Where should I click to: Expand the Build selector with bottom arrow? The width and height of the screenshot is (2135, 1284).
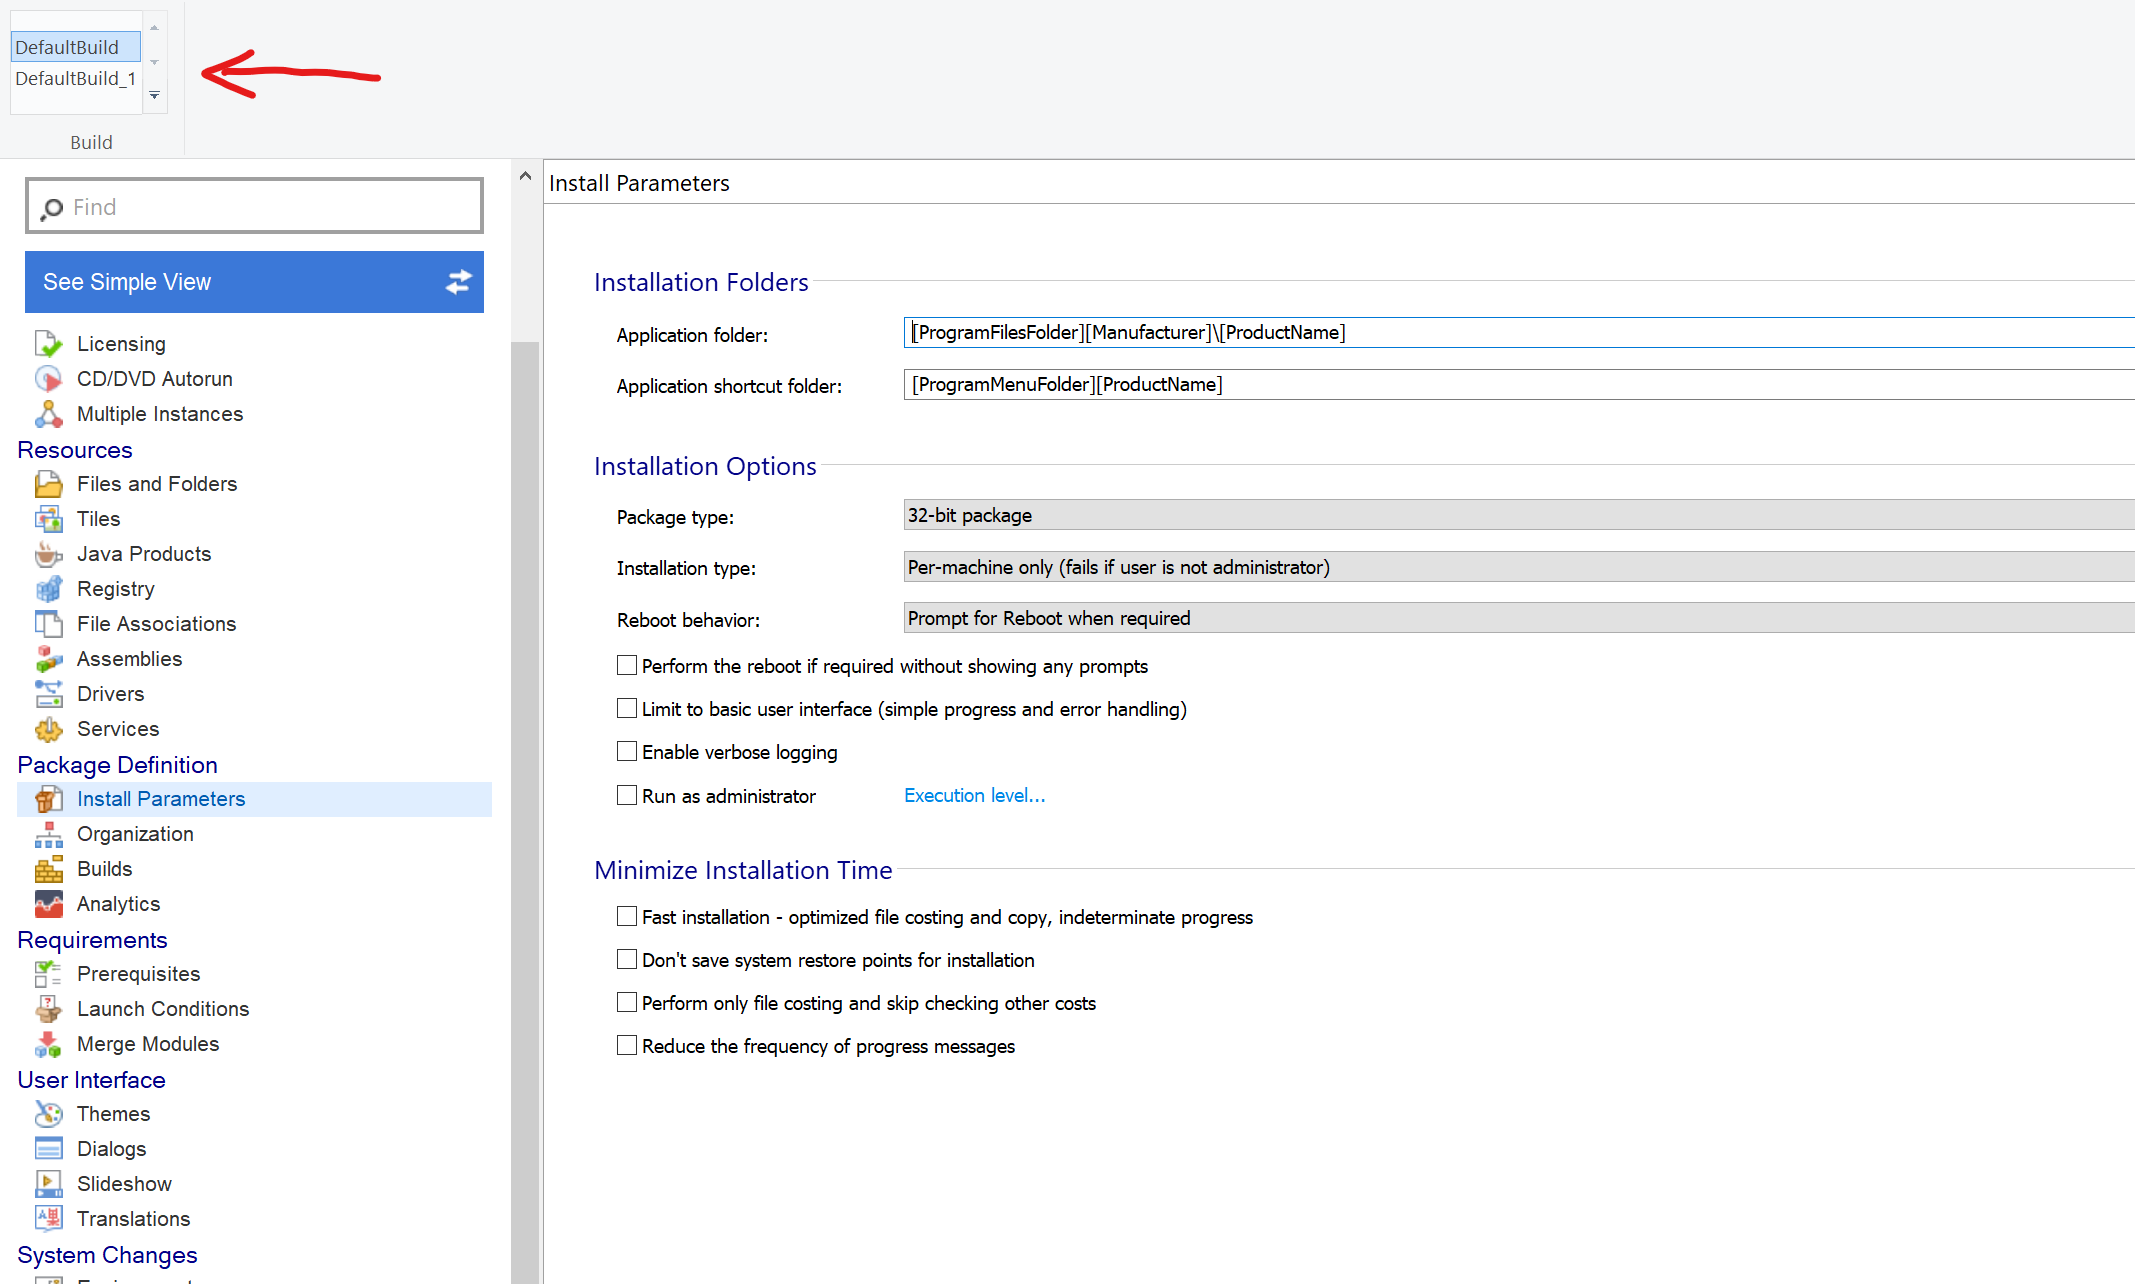click(x=155, y=95)
